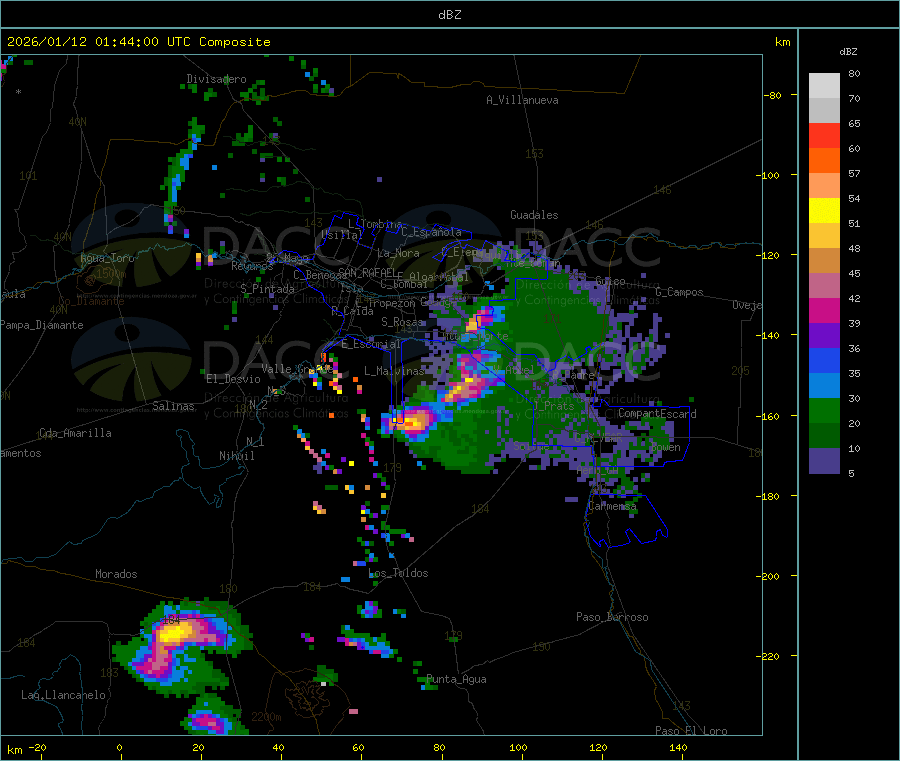Screen dimensions: 900x761
Task: Click the Los_Toldos map label
Action: pos(398,573)
